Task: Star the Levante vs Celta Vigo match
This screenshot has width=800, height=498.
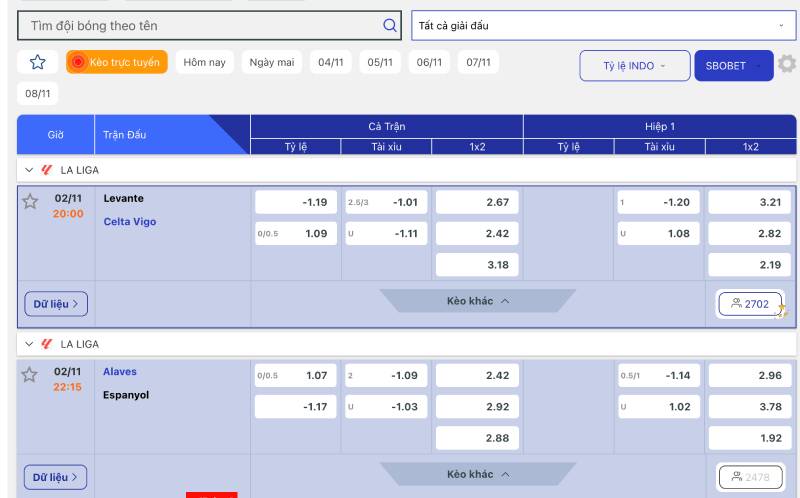Action: point(30,202)
